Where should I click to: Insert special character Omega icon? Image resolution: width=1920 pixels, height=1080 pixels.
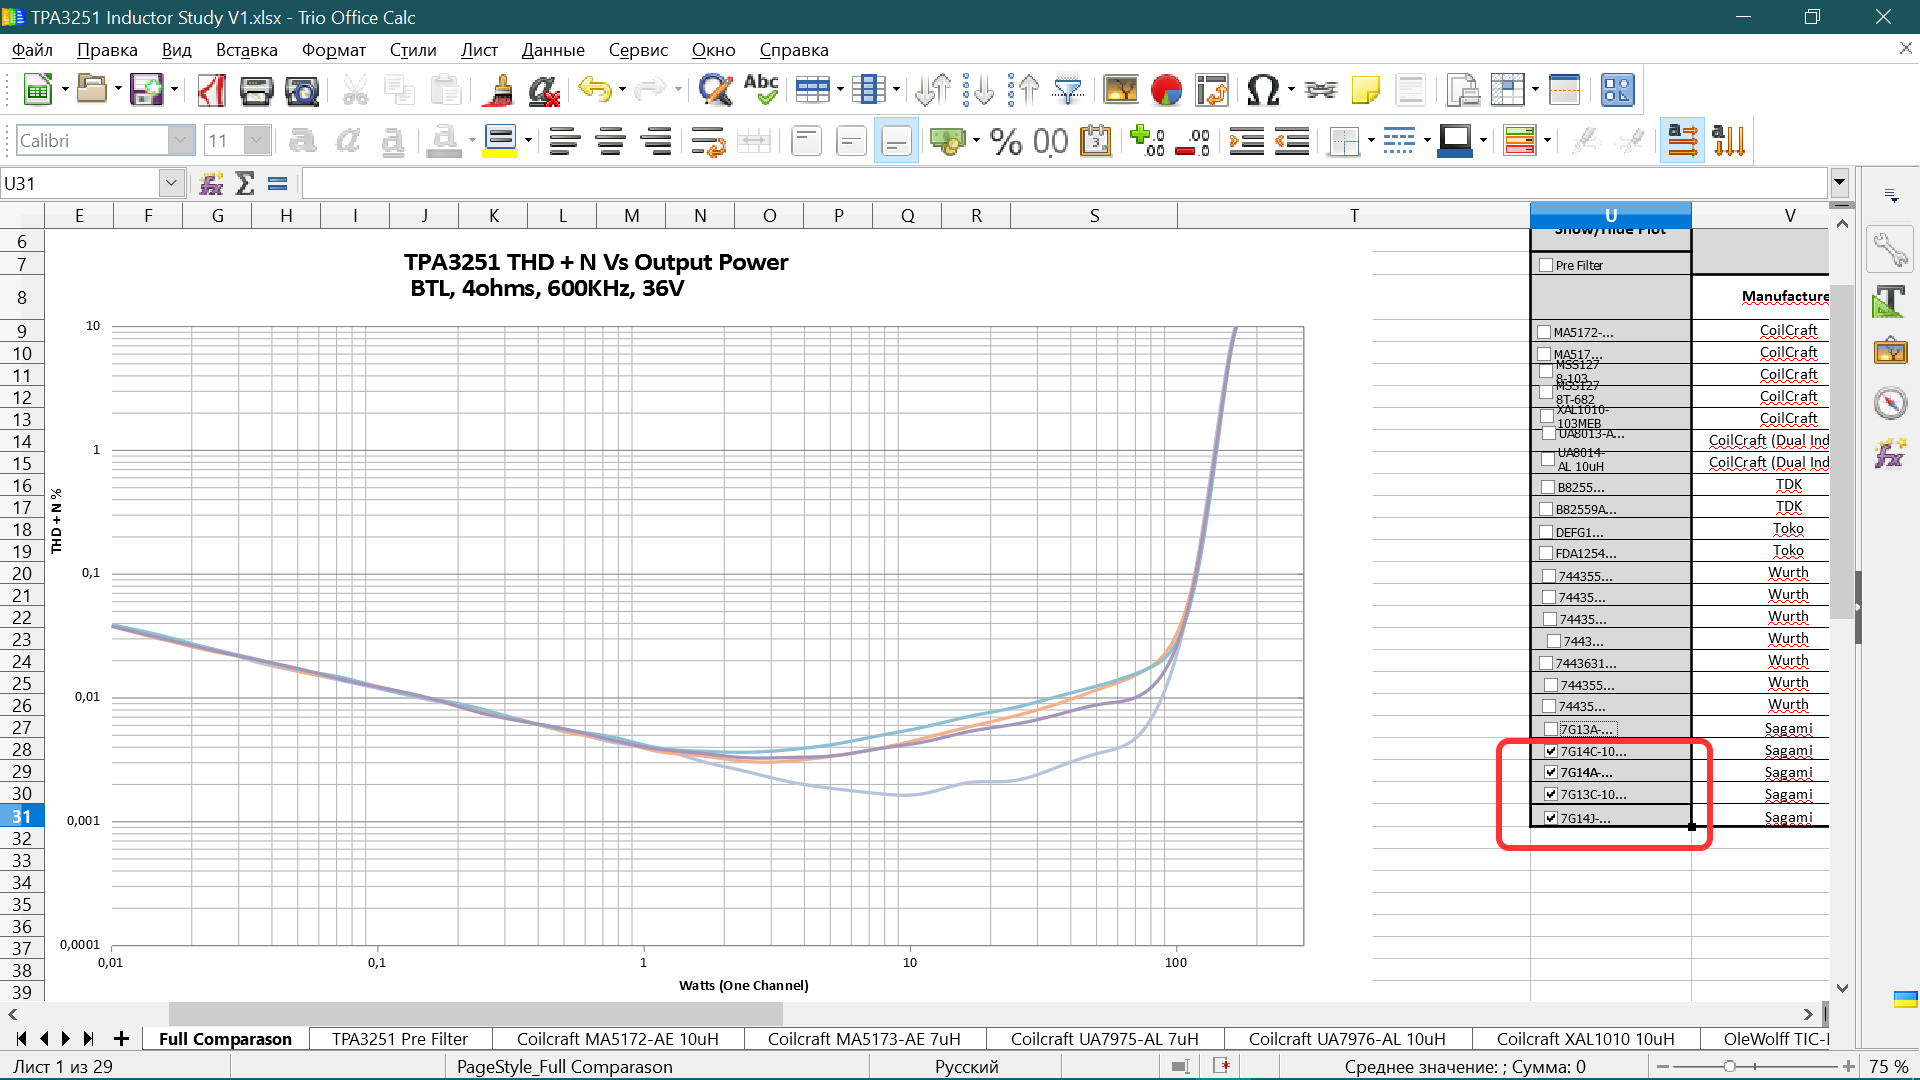pos(1263,90)
